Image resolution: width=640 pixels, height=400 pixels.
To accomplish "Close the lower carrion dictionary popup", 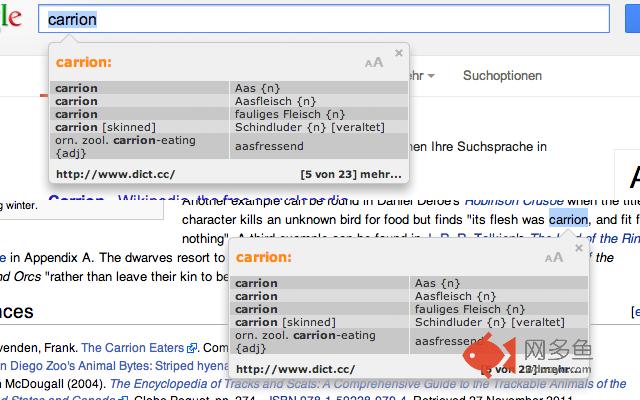I will [578, 248].
